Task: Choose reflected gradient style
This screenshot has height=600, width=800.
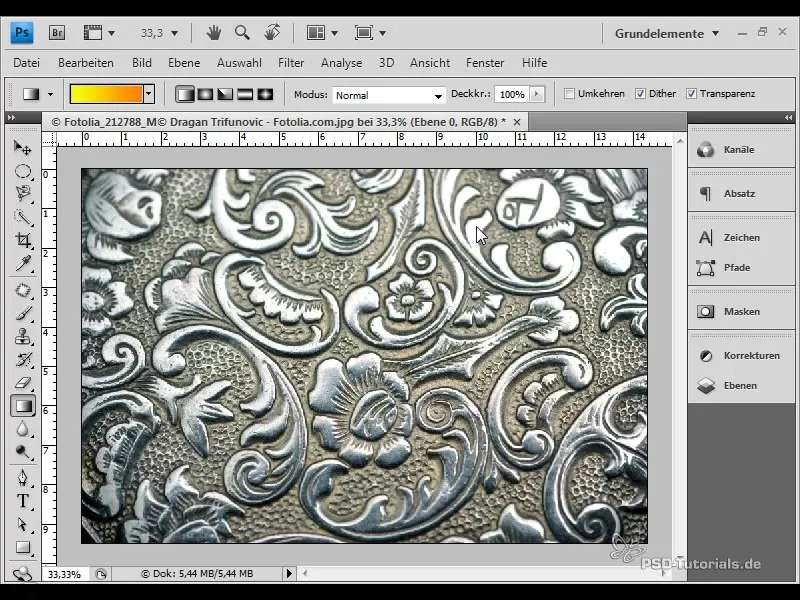Action: point(245,94)
